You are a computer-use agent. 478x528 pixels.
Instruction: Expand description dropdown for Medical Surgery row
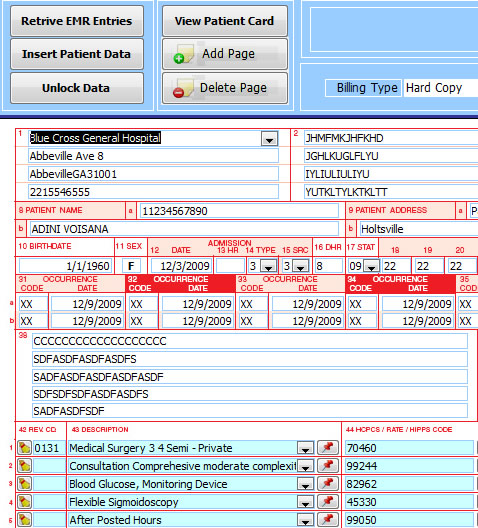click(306, 449)
